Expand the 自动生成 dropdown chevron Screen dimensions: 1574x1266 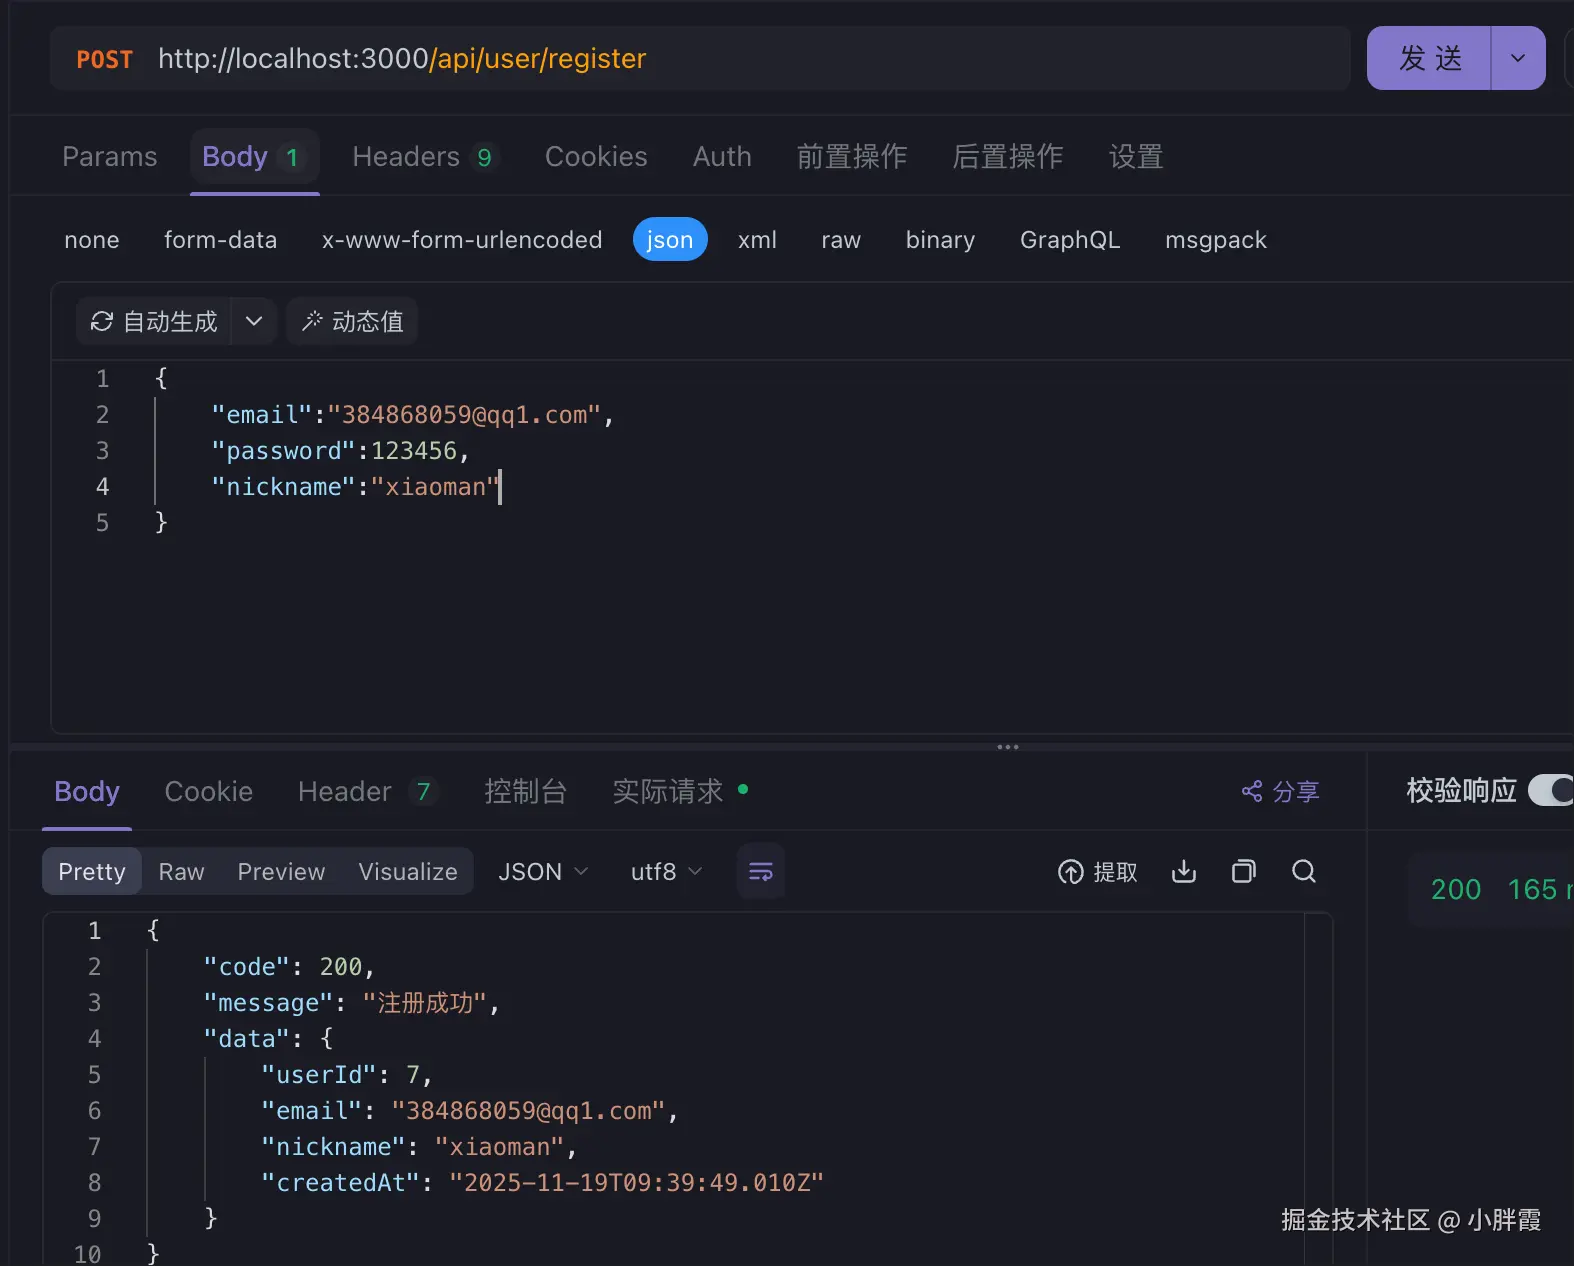(254, 321)
